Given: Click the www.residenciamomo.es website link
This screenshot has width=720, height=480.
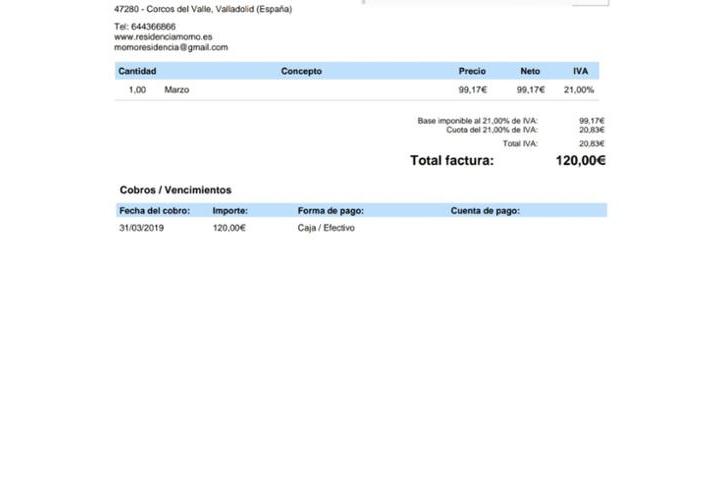Looking at the screenshot, I should (163, 37).
